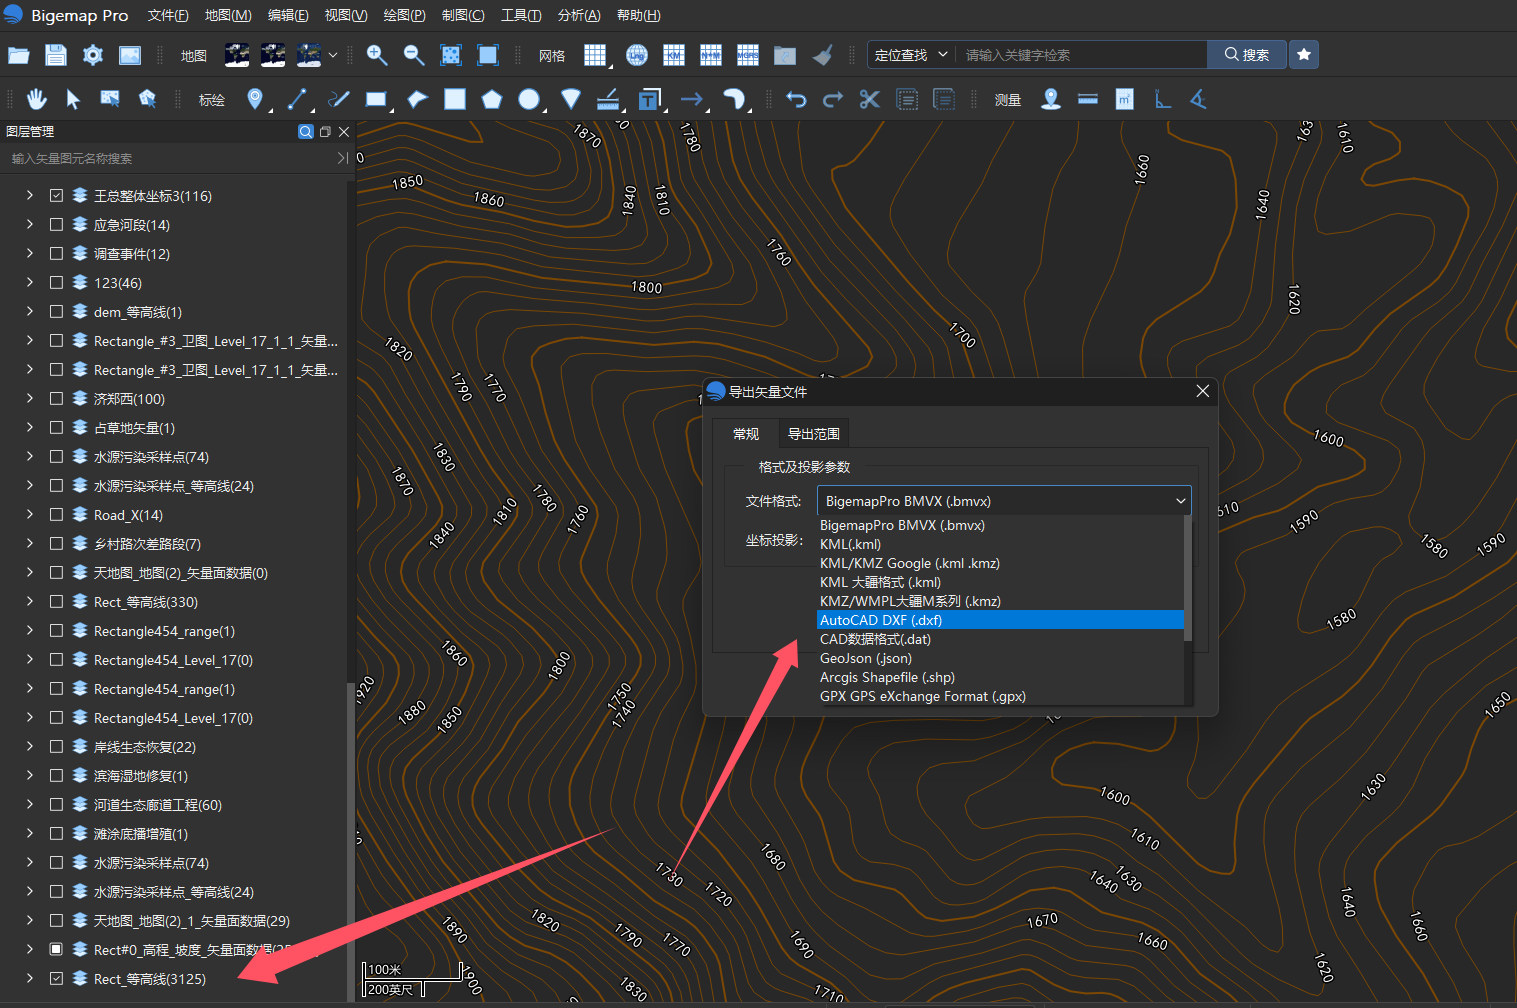The image size is (1517, 1008).
Task: Click the zoom out magnifier
Action: point(414,55)
